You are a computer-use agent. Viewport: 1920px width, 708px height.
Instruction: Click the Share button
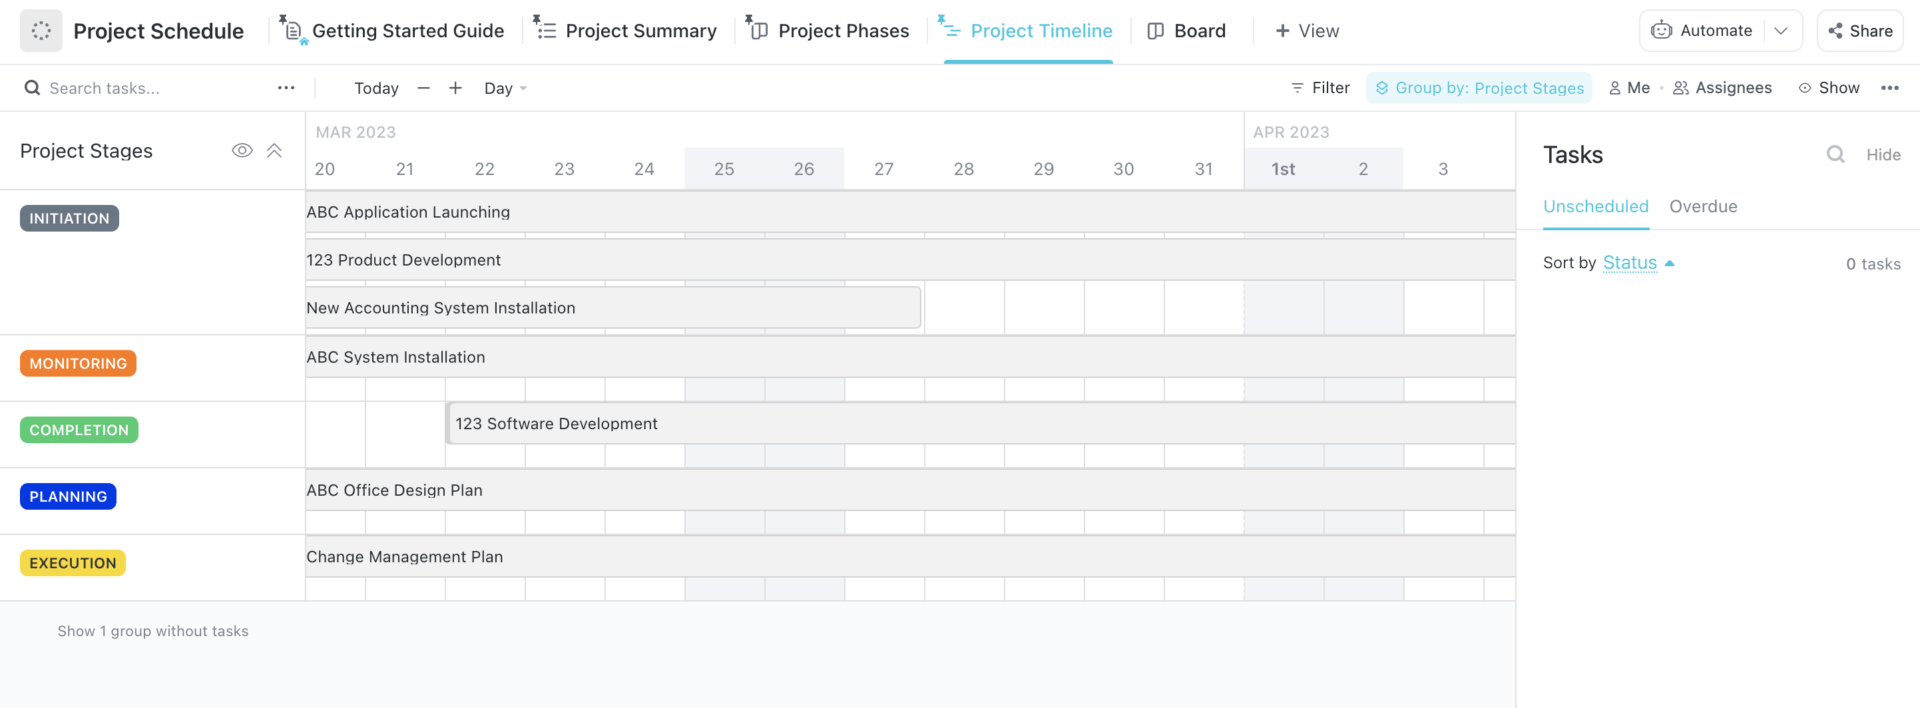coord(1860,31)
